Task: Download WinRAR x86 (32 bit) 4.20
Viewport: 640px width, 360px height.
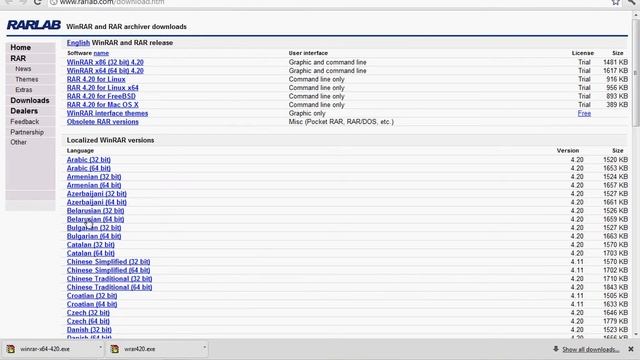Action: pos(105,62)
